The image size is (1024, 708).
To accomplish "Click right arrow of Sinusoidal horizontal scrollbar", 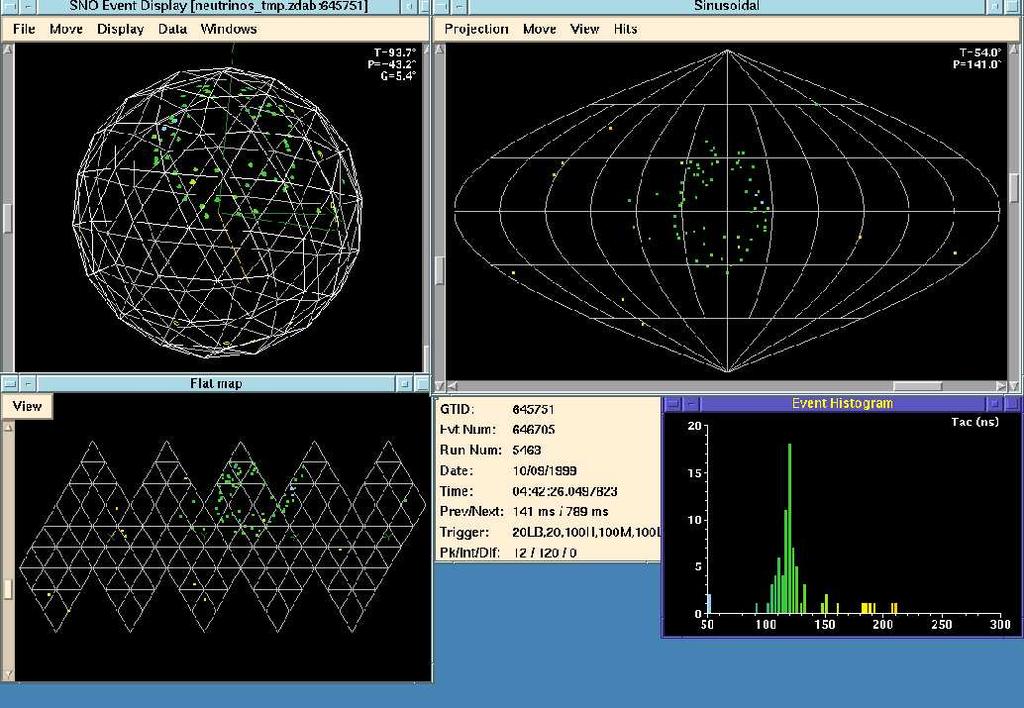I will pos(1002,386).
